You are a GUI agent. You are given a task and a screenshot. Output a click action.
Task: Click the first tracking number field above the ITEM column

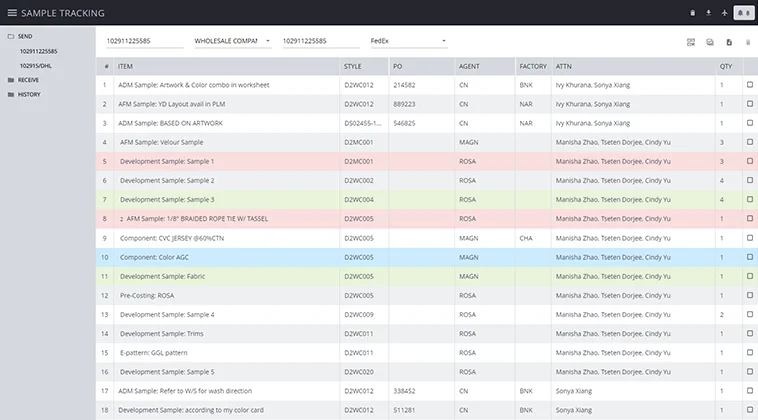pyautogui.click(x=145, y=41)
